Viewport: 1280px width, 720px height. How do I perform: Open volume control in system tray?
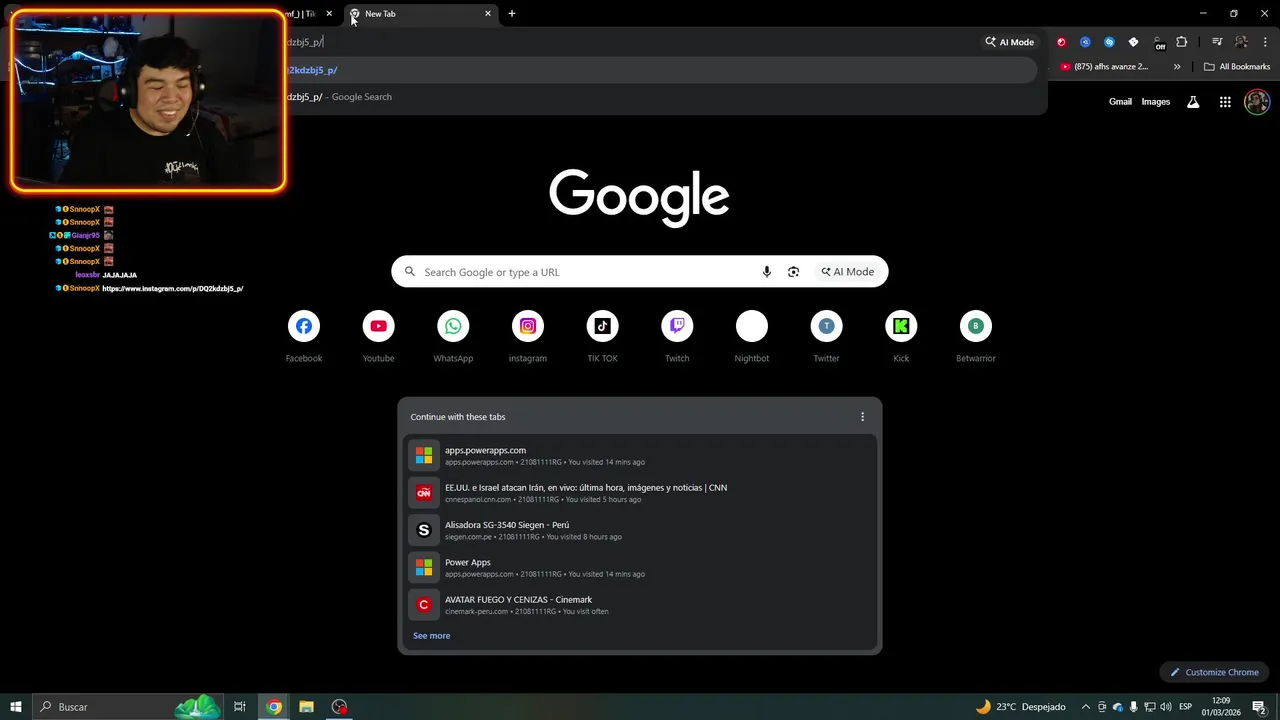pyautogui.click(x=1166, y=707)
